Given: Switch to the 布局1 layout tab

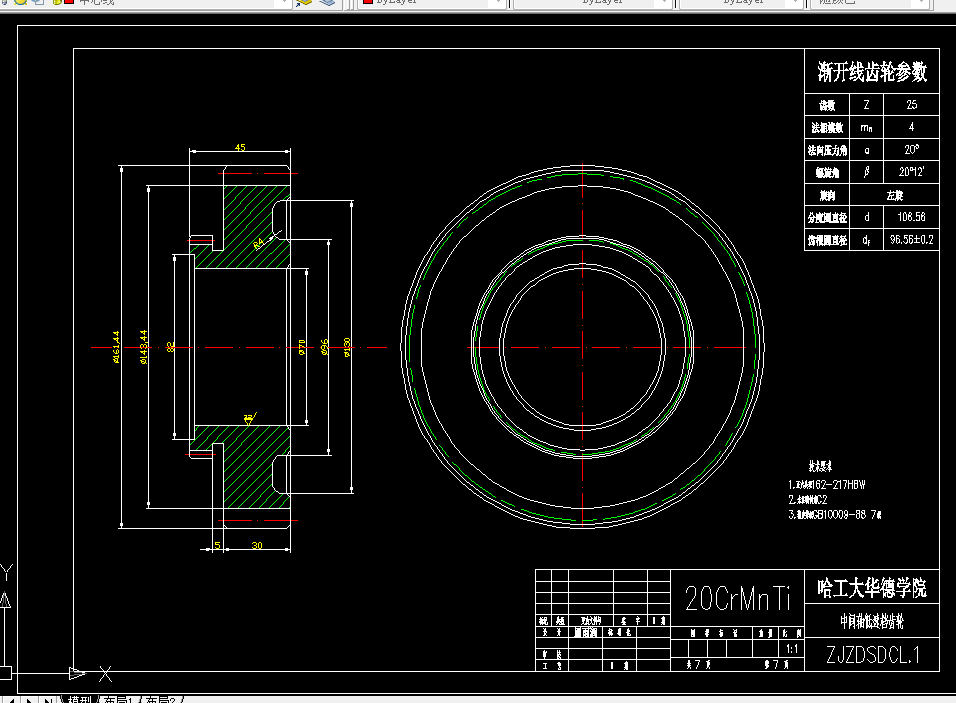Looking at the screenshot, I should coord(117,699).
